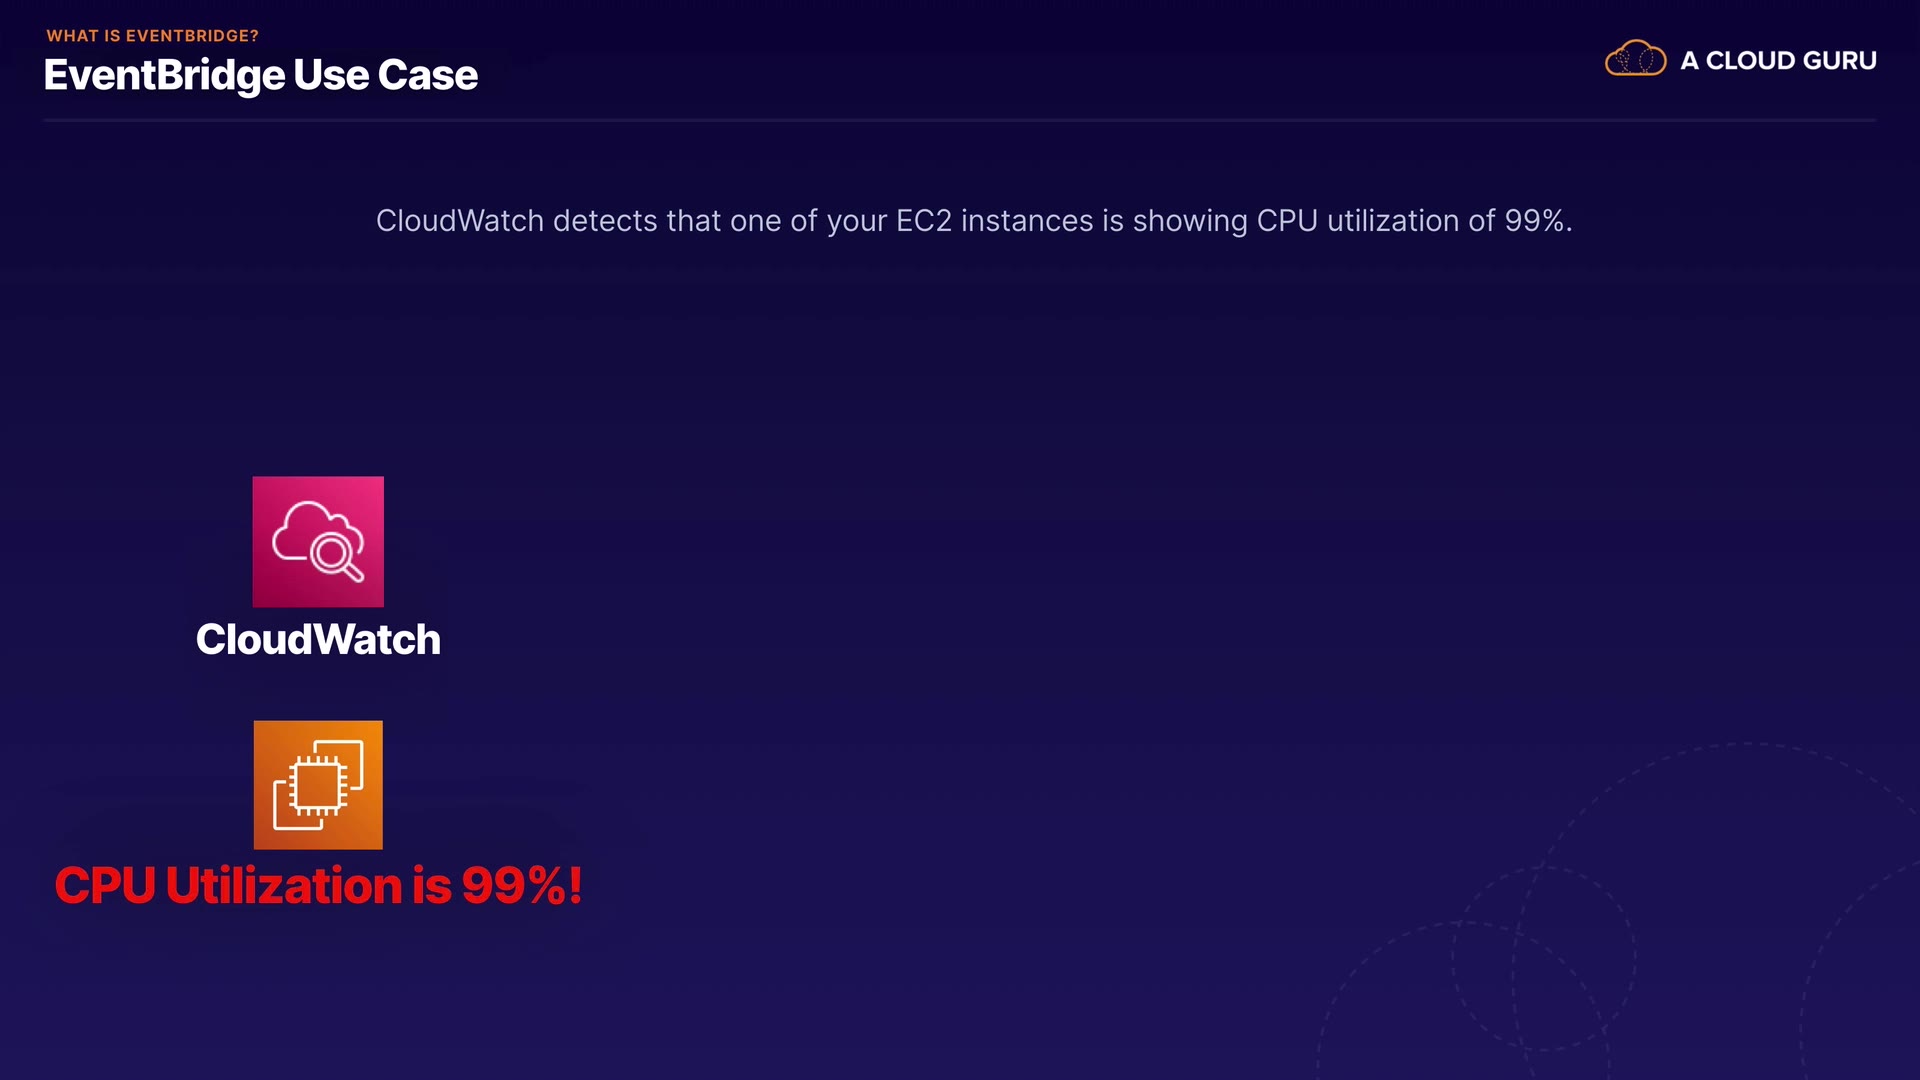Click the orange "WHAT IS EVENTBRIDGE?" heading
Screen dimensions: 1920x1080
coord(152,36)
